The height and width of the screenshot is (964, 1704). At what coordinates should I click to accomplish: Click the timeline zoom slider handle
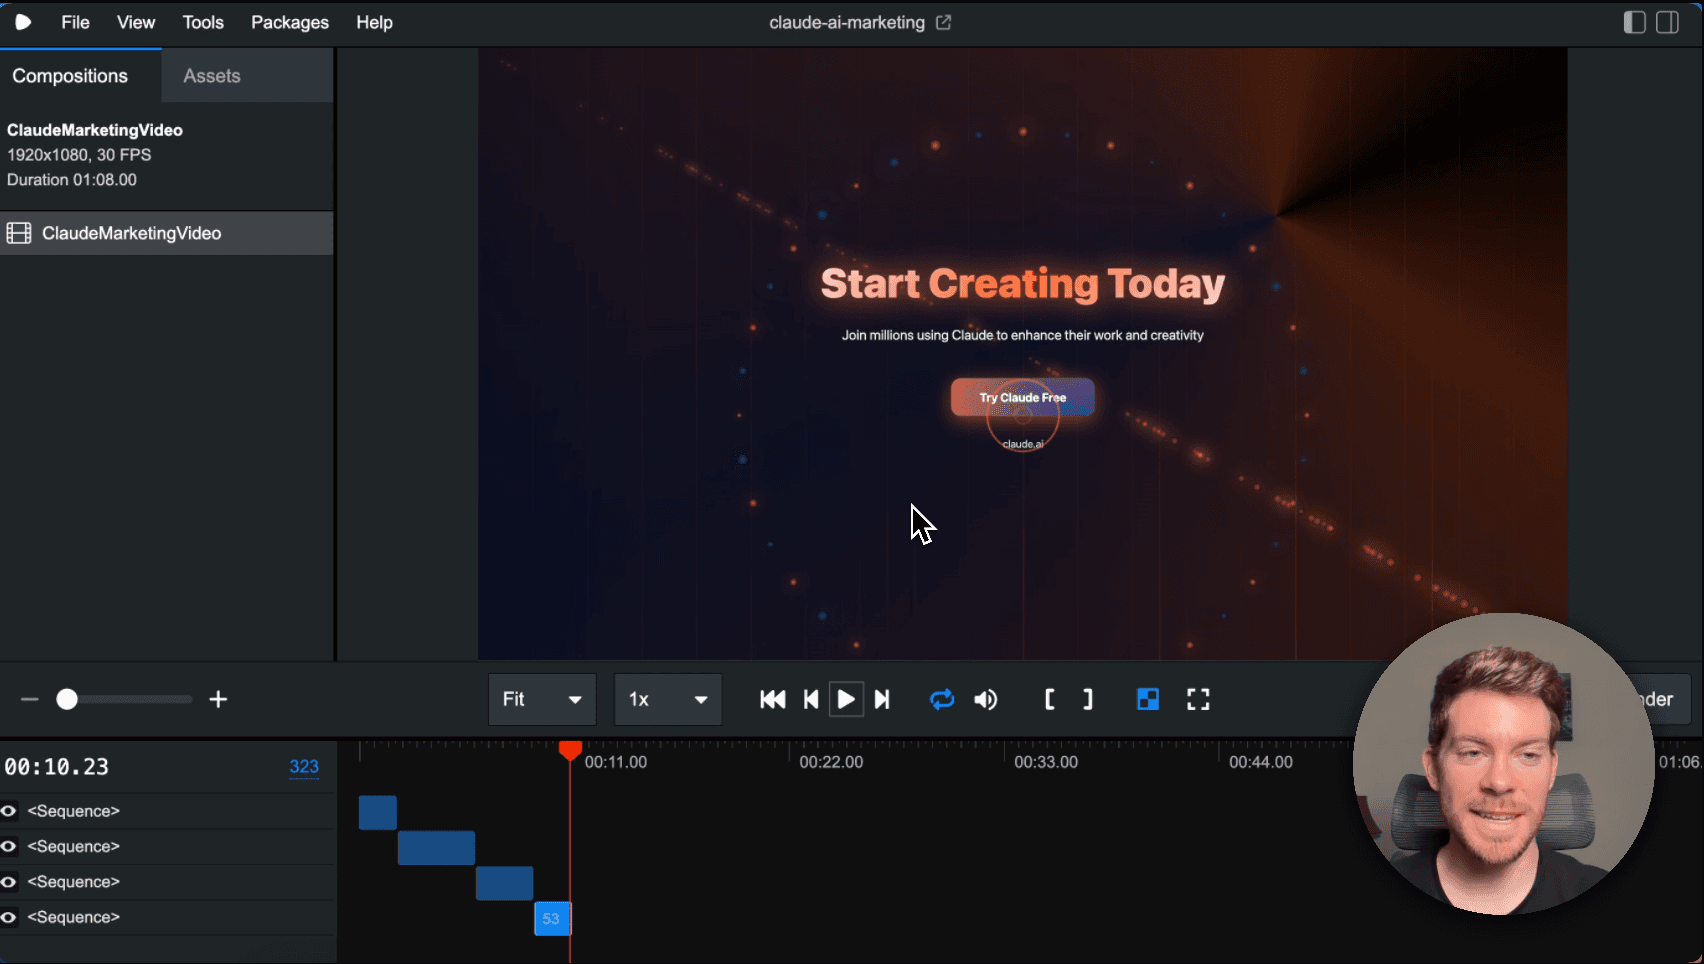tap(67, 699)
